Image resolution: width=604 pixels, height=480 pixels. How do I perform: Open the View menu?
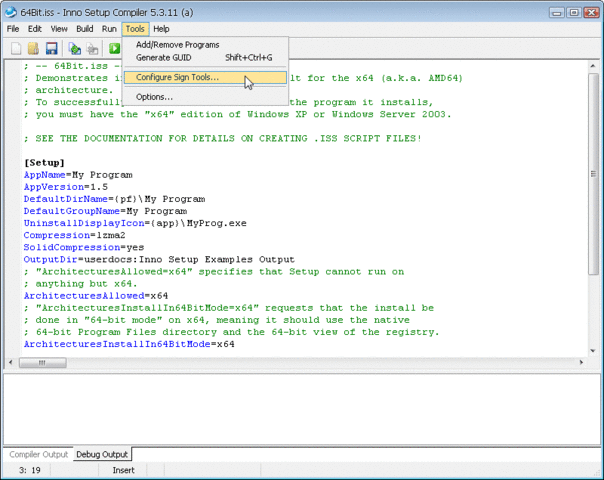[59, 29]
